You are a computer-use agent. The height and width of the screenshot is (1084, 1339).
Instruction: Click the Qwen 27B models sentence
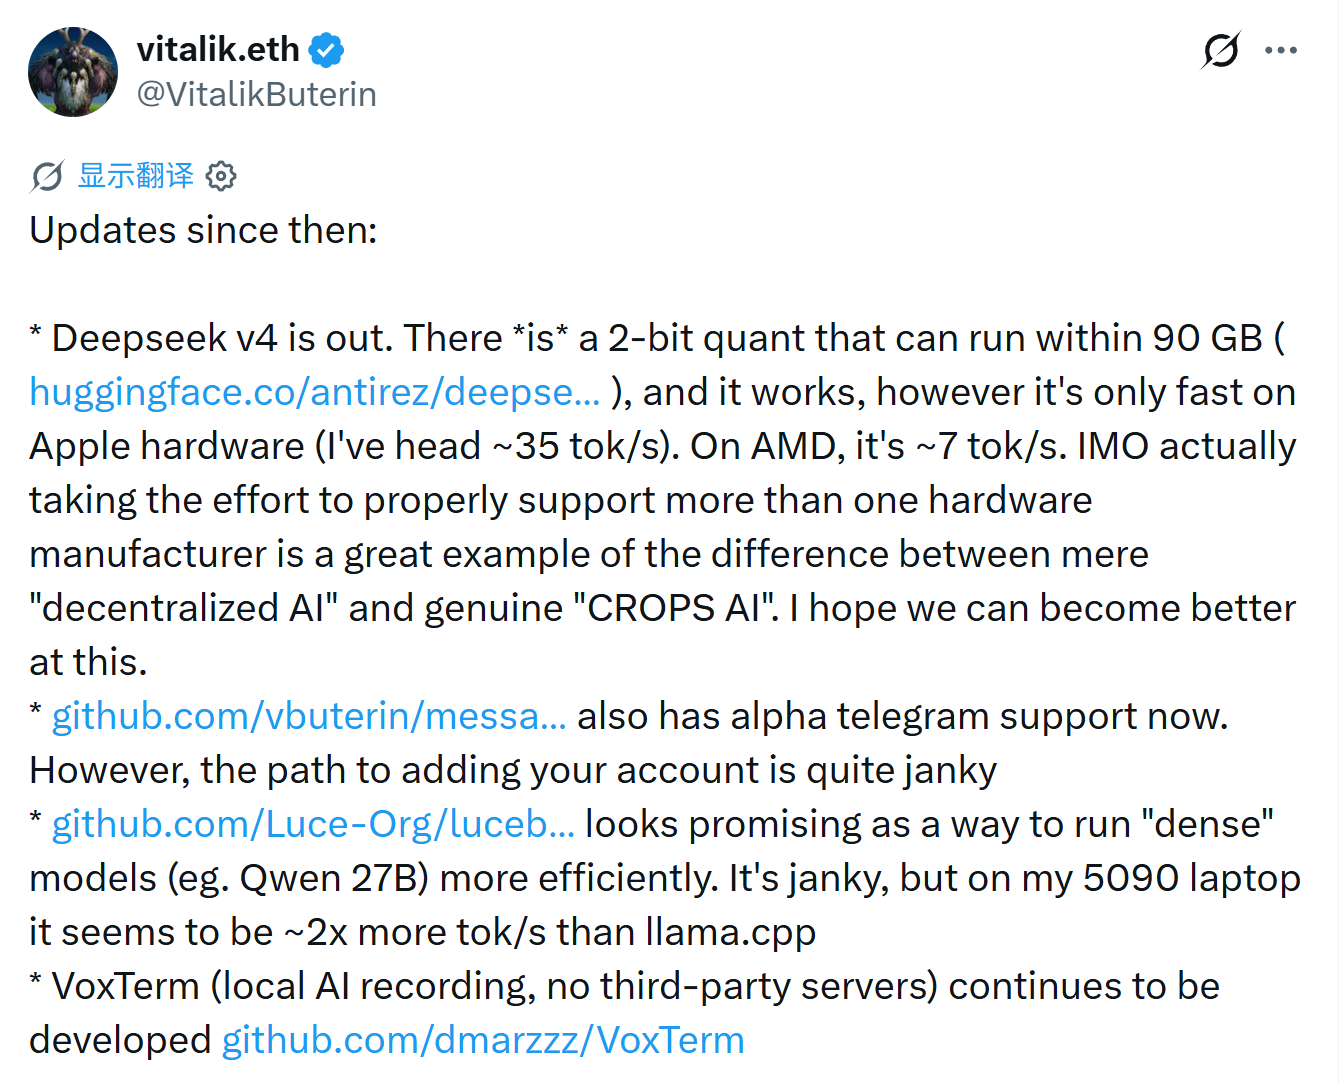(665, 878)
